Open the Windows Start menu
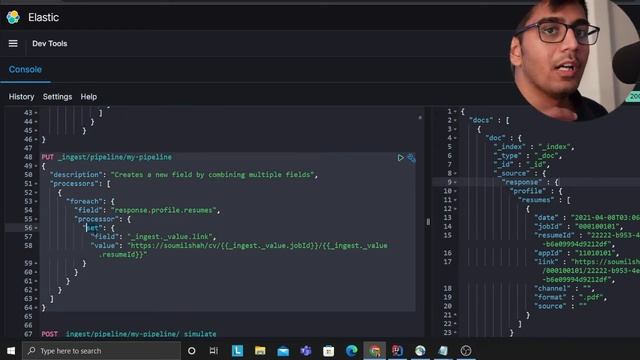 (x=11, y=351)
